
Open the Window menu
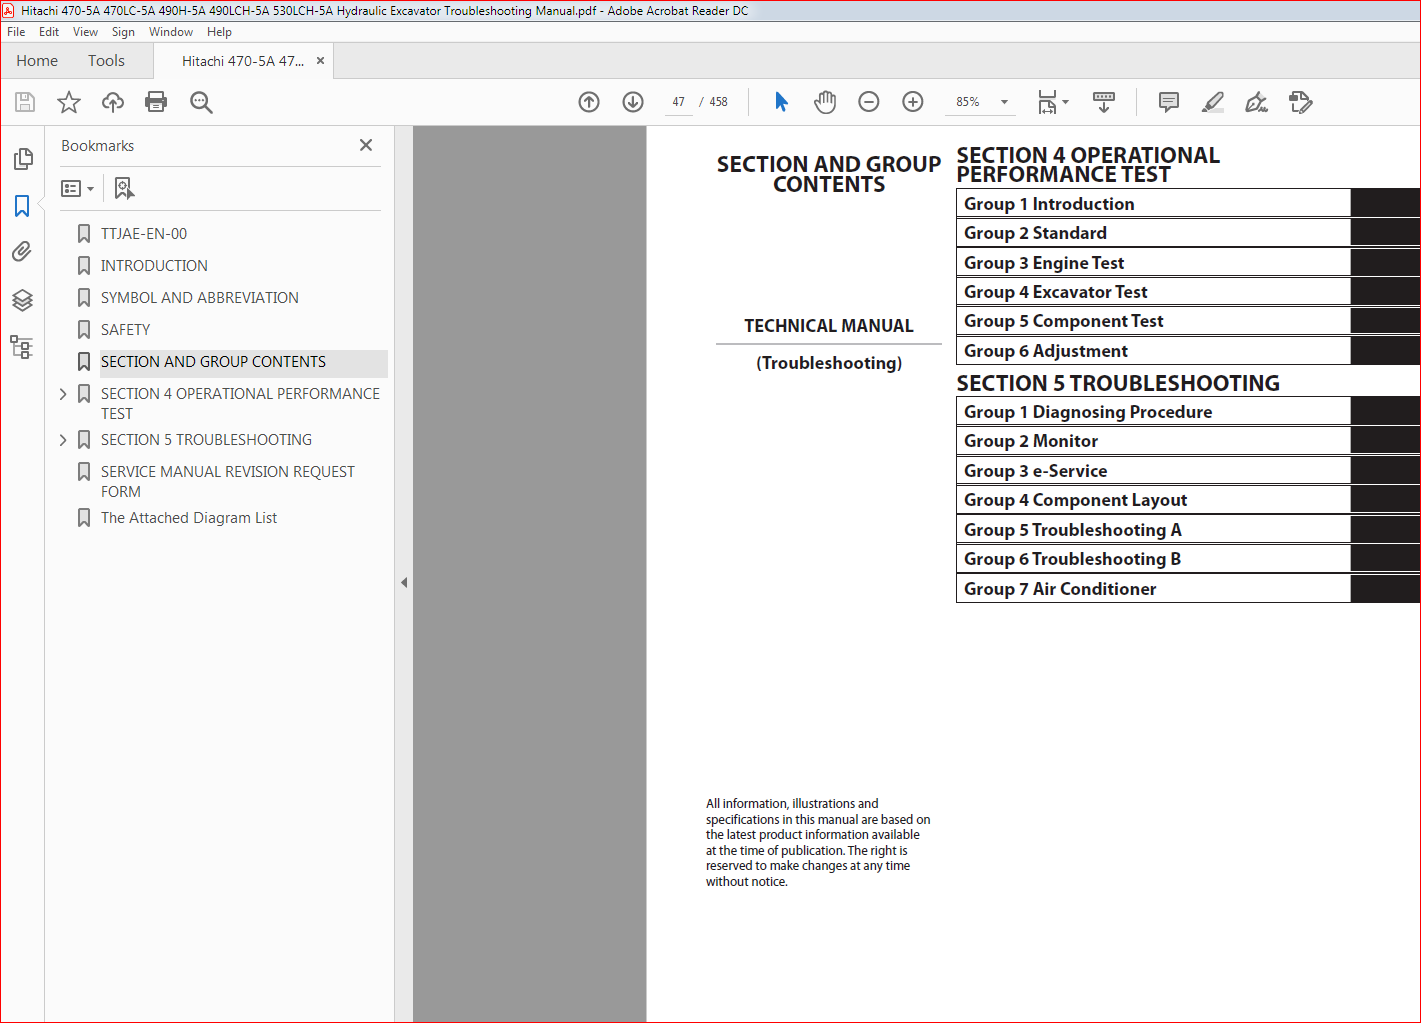point(171,32)
